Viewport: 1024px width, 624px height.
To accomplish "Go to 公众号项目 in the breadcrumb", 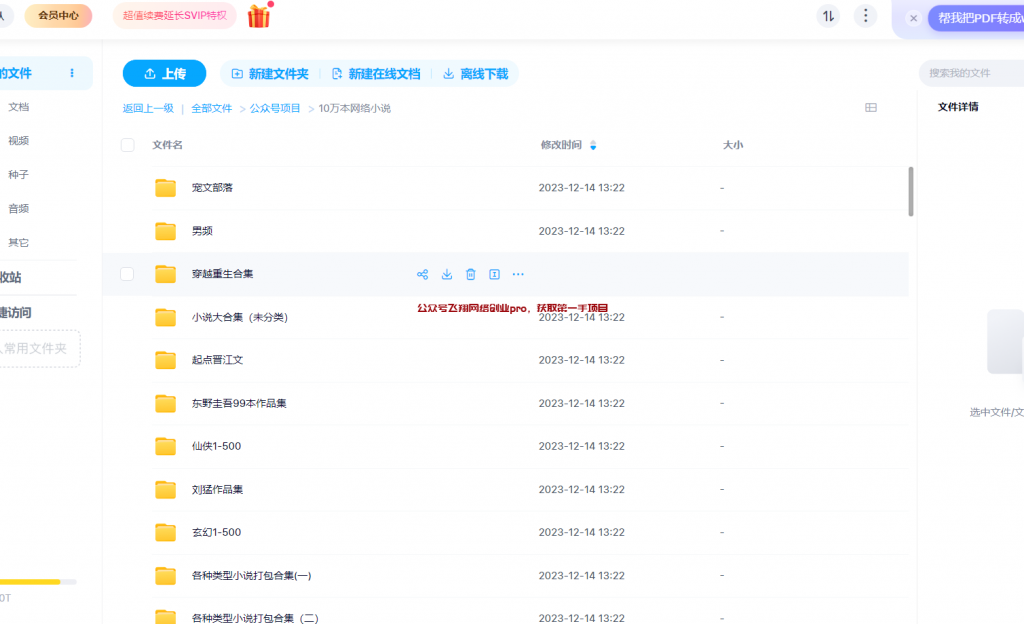I will point(275,108).
